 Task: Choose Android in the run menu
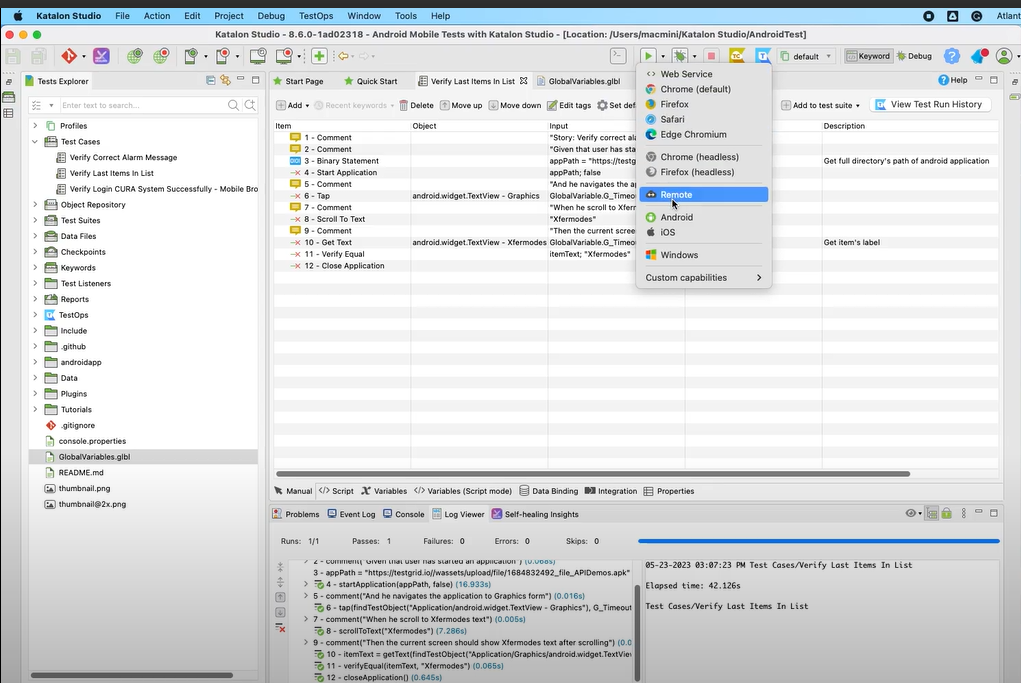[x=703, y=217]
